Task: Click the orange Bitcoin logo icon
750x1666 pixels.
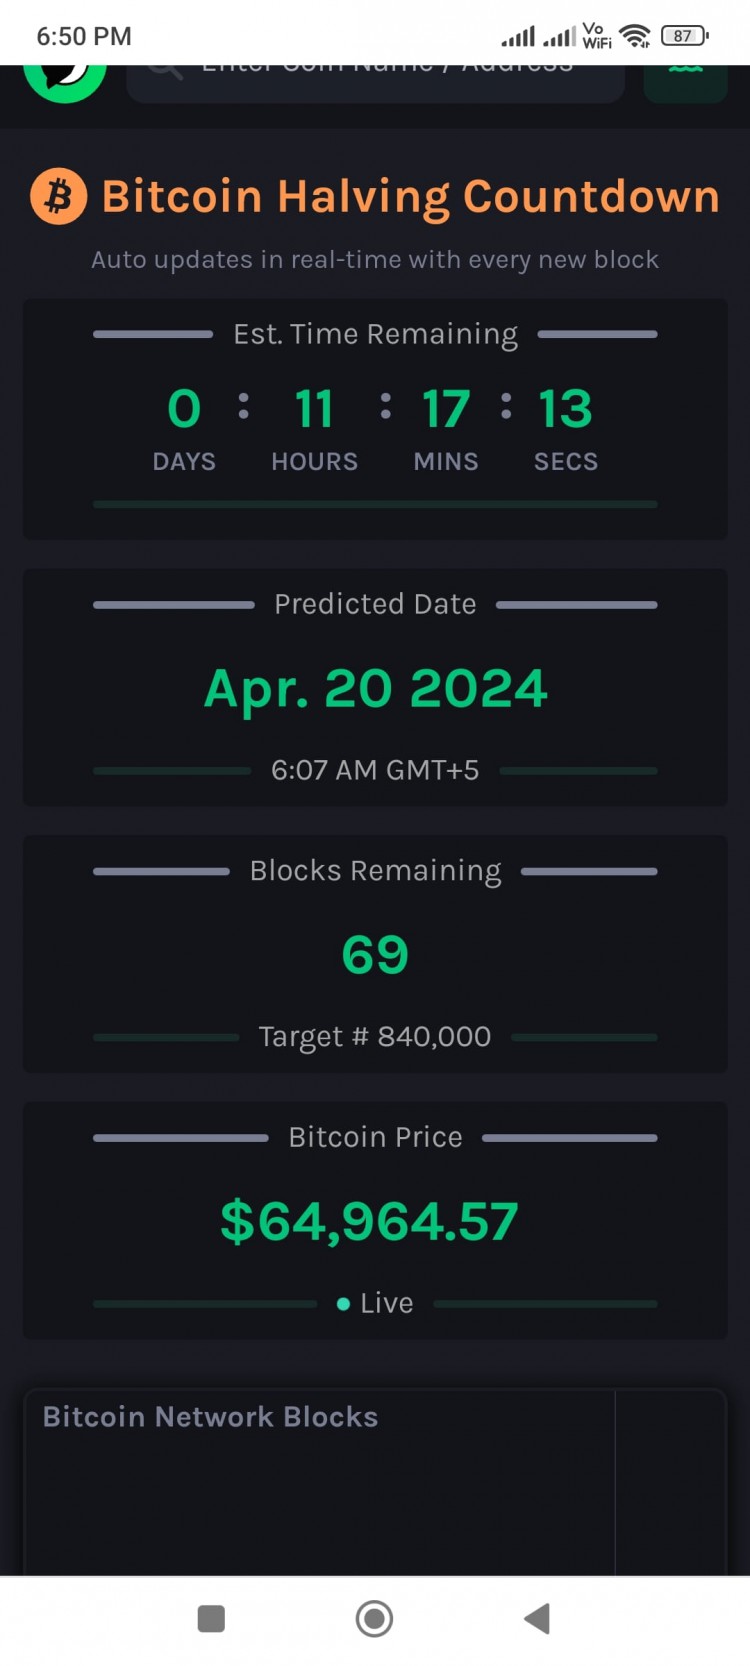Action: click(x=59, y=196)
